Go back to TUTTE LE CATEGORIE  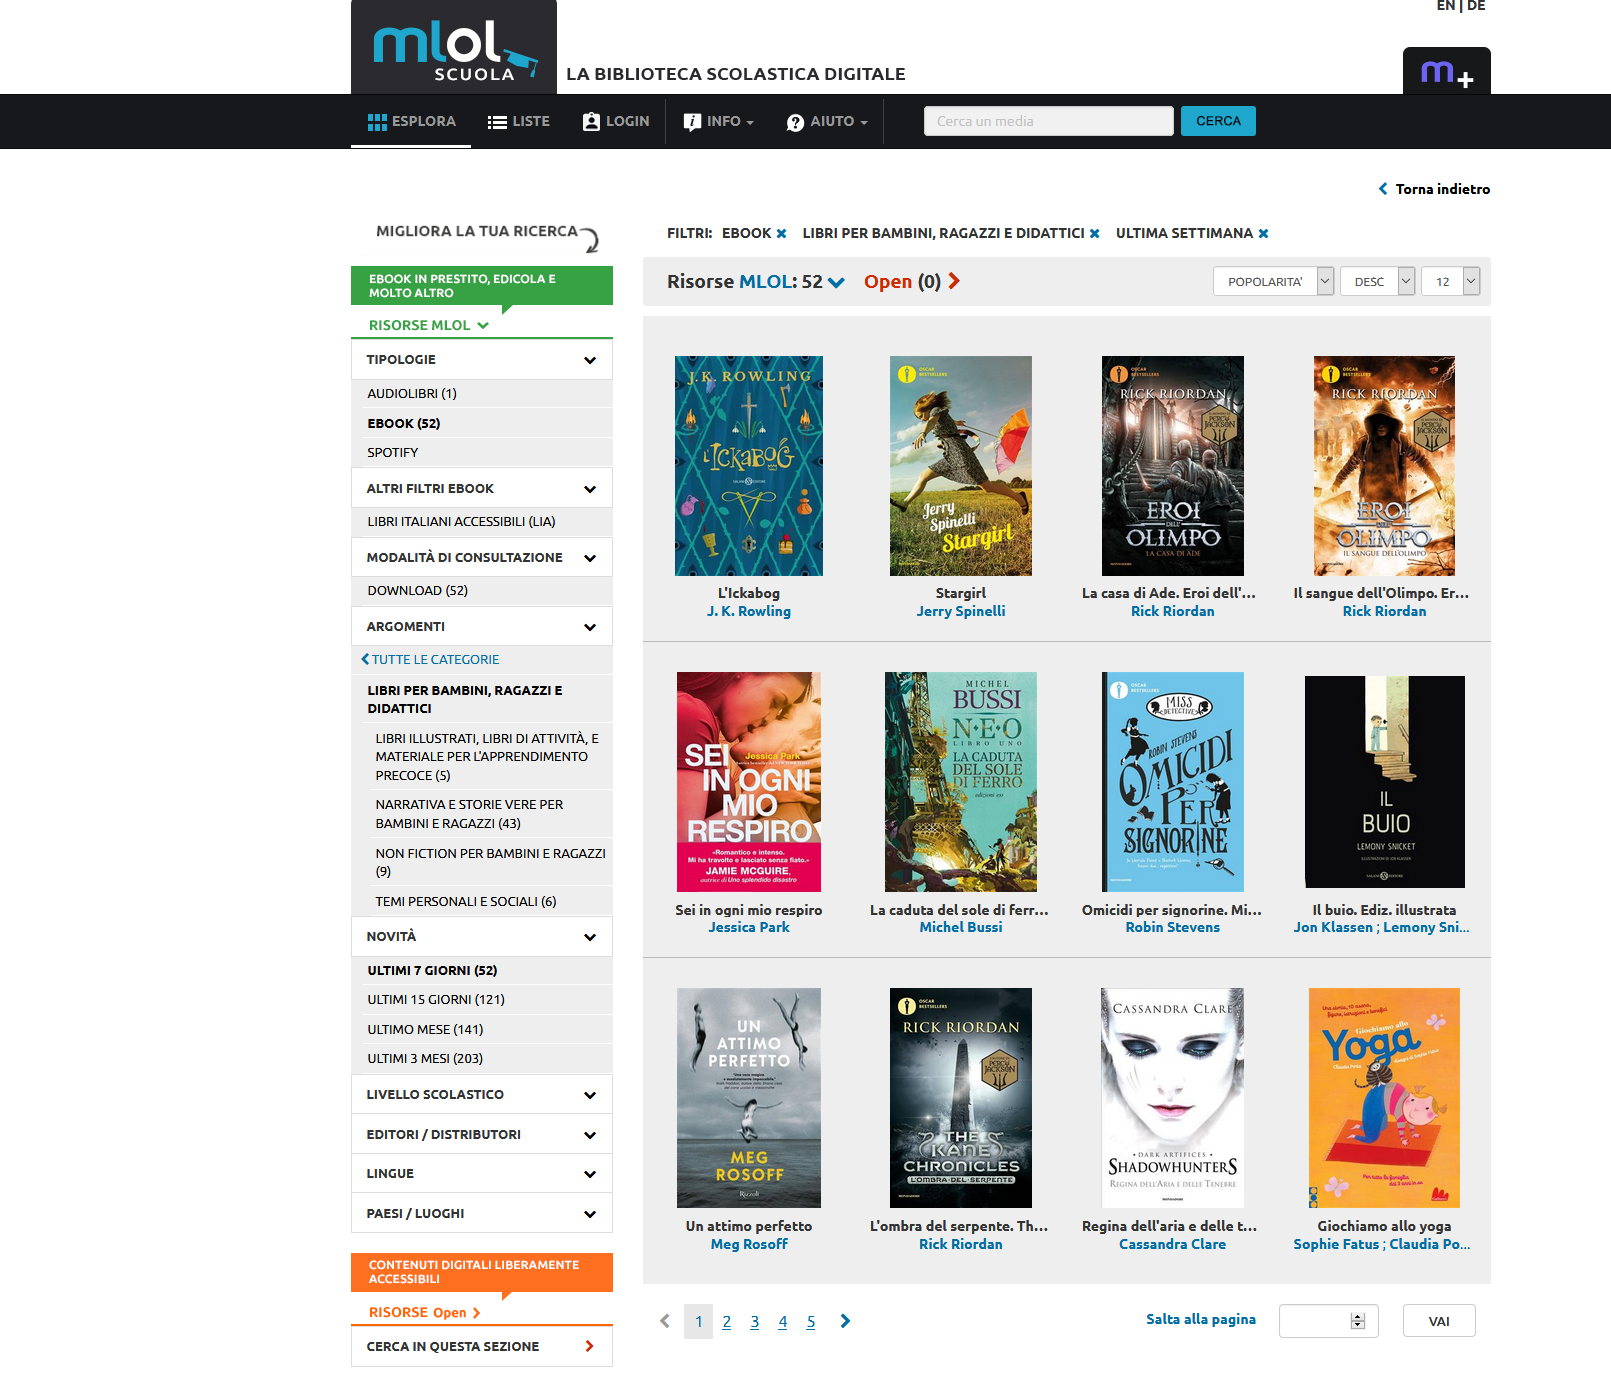pyautogui.click(x=430, y=659)
